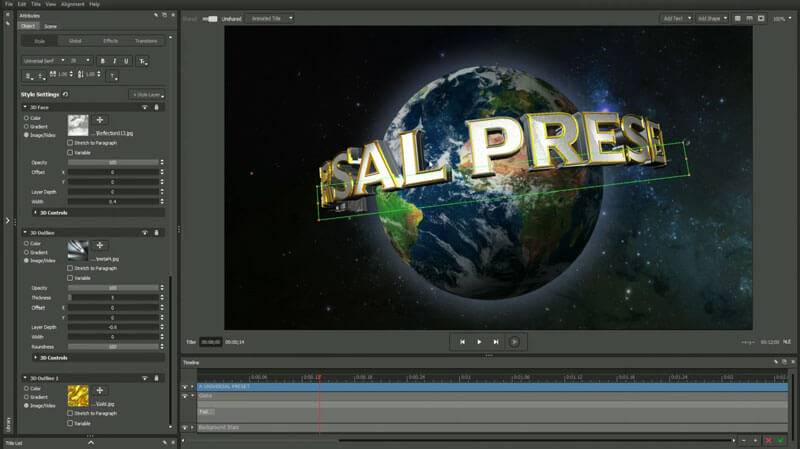Show the title-safe grid overlay icon
This screenshot has width=800, height=449.
(737, 18)
